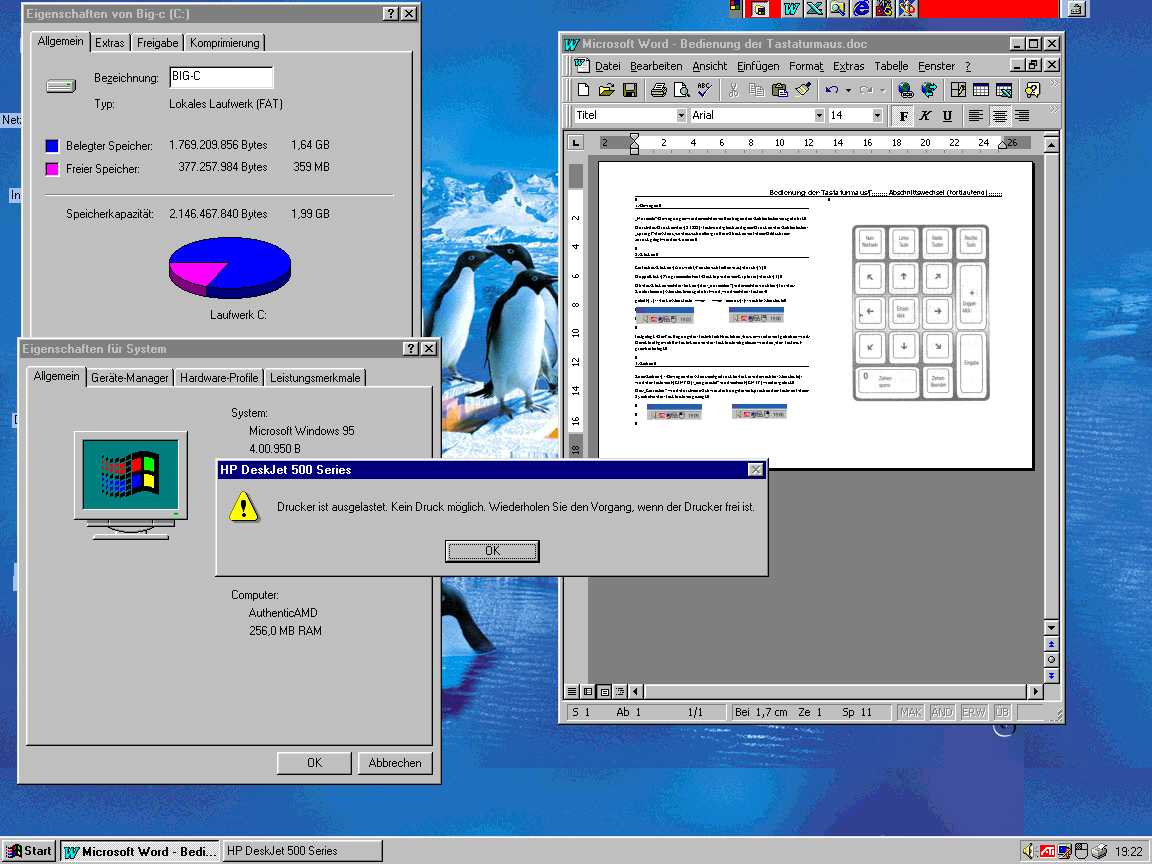Screen dimensions: 1152x864
Task: Open Select Browse Object circle button
Action: (x=1051, y=660)
